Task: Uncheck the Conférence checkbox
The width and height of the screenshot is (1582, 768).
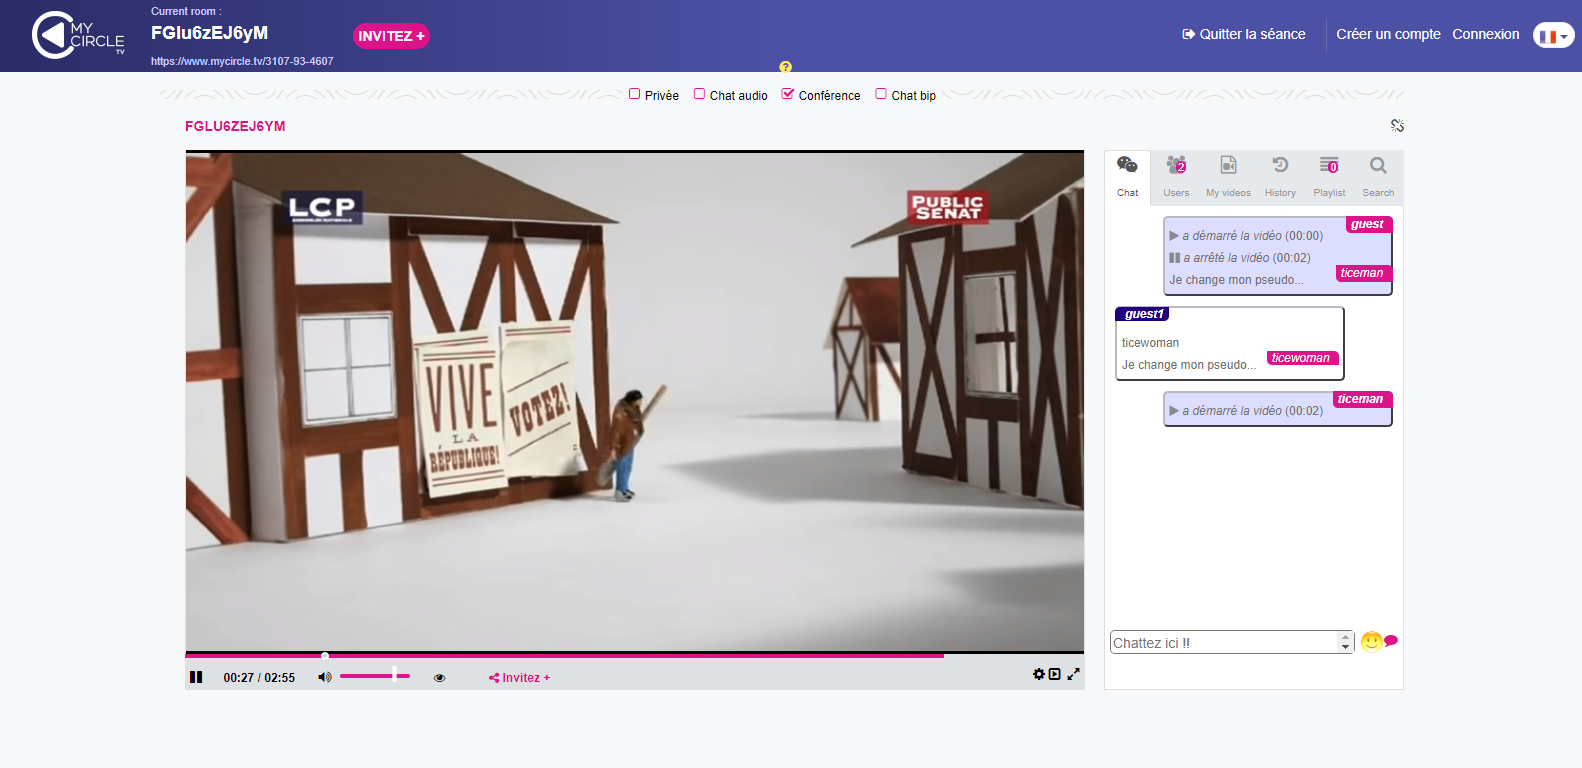Action: click(x=788, y=94)
